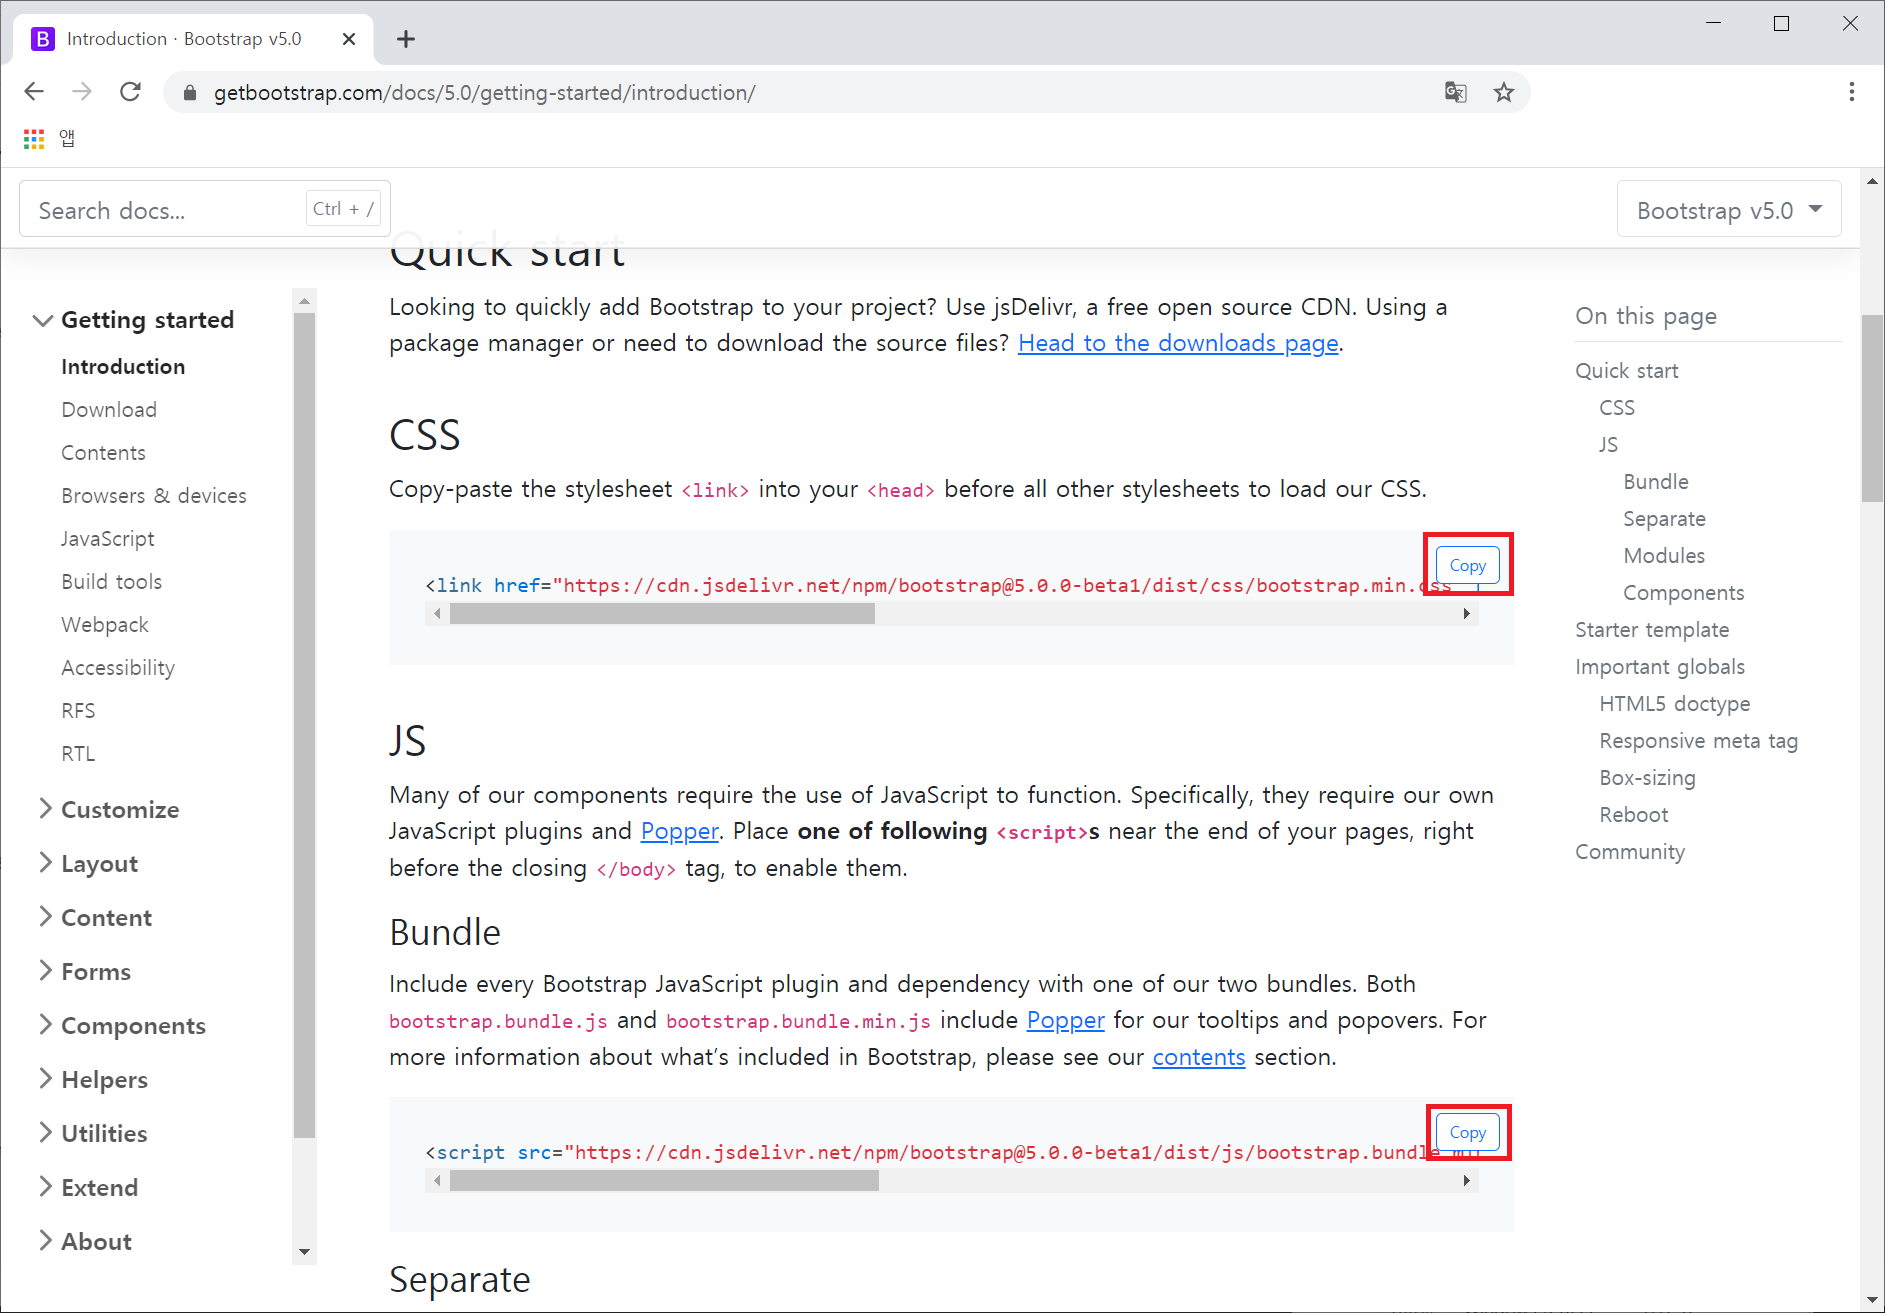Expand the Helpers section
Image resolution: width=1885 pixels, height=1313 pixels.
click(x=93, y=1079)
